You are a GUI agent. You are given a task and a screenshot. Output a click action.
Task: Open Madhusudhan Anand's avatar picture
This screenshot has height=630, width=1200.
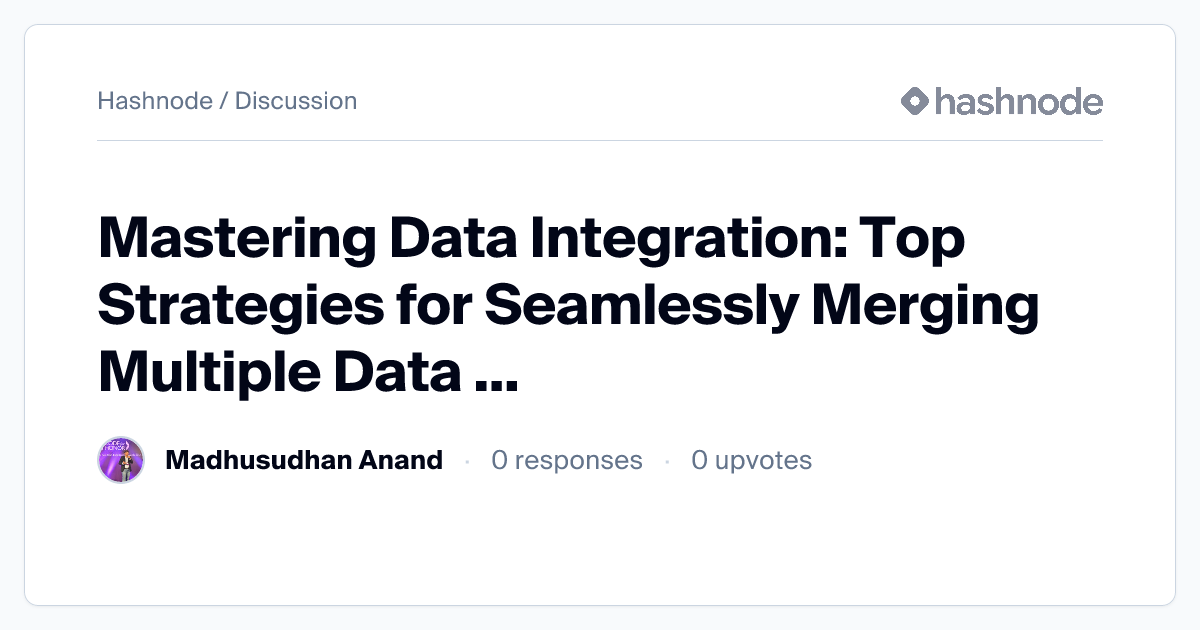[x=121, y=460]
